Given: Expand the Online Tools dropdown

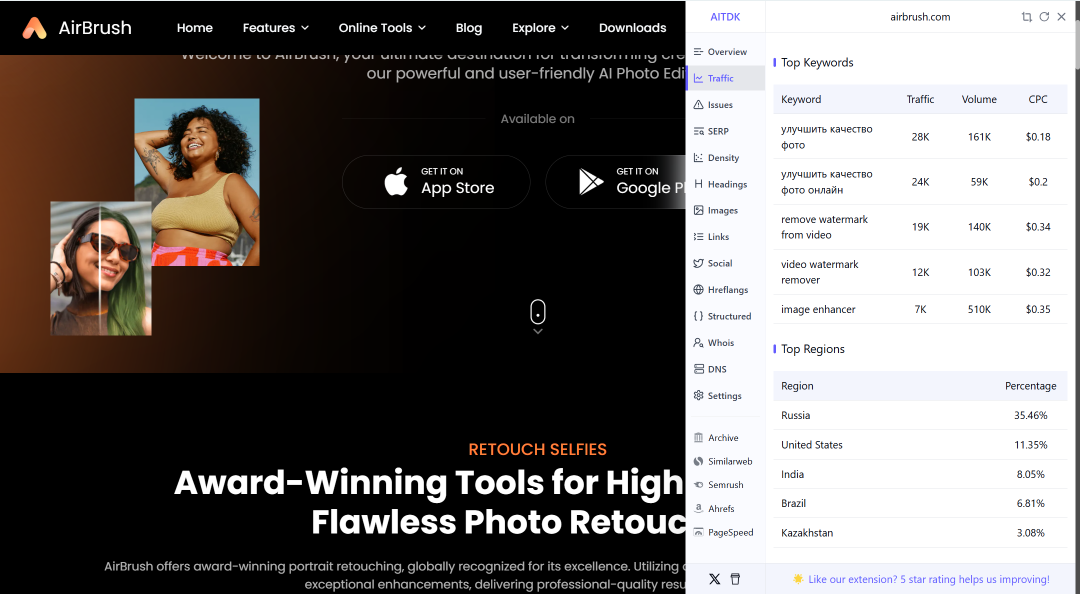Looking at the screenshot, I should click(382, 28).
